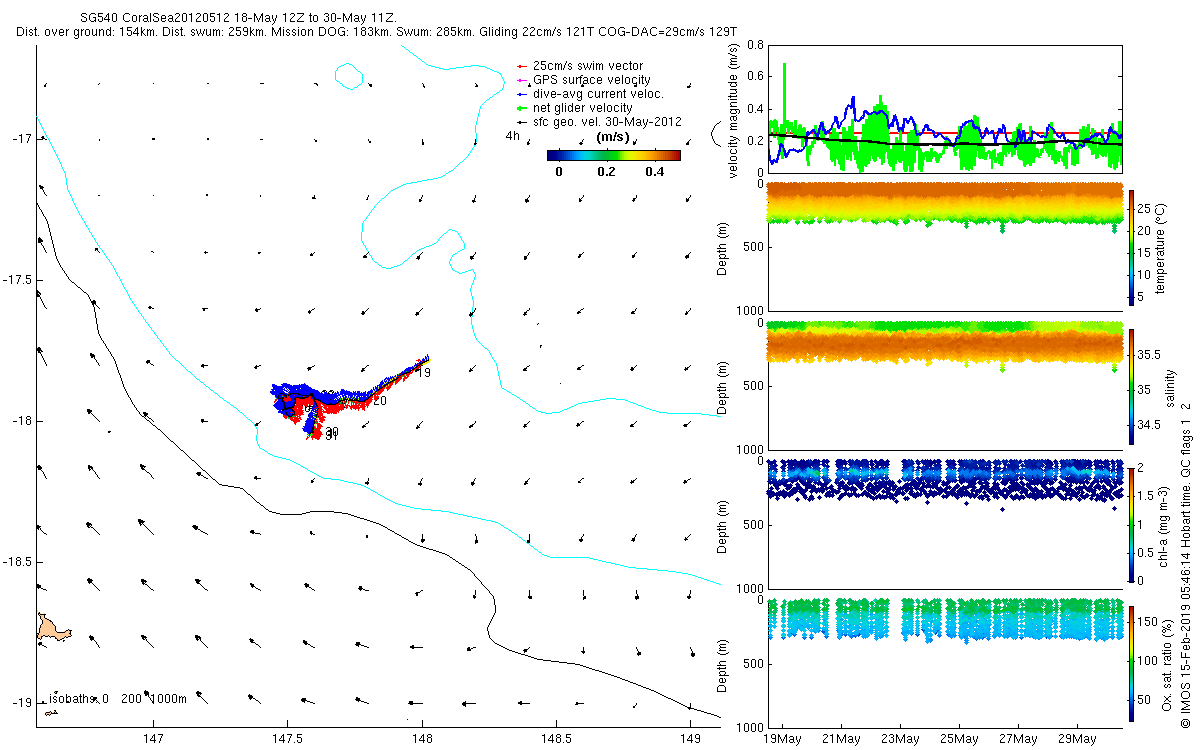
Task: Click the '23May' date tick label
Action: (x=900, y=739)
